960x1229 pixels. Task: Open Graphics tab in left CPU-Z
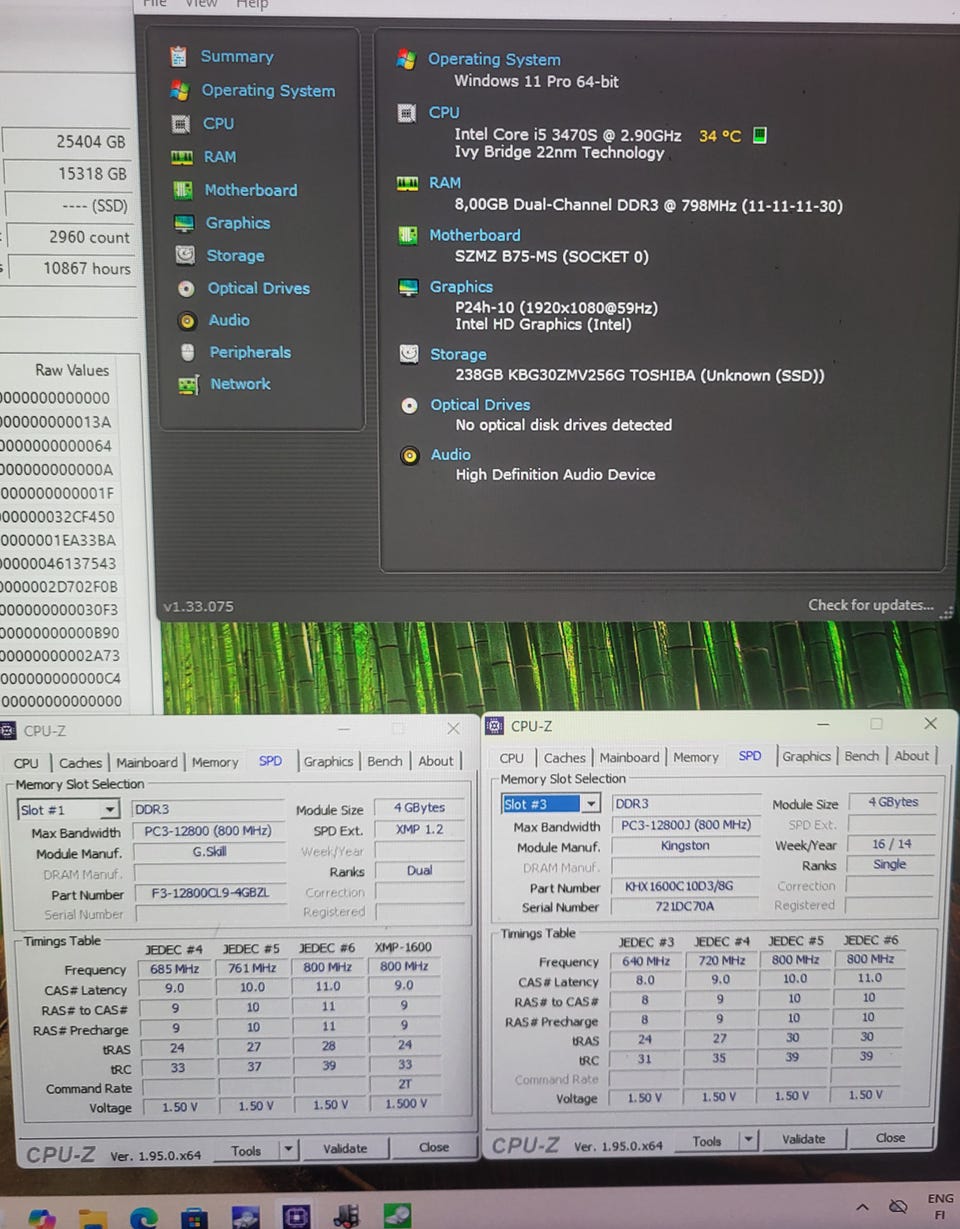[x=328, y=761]
